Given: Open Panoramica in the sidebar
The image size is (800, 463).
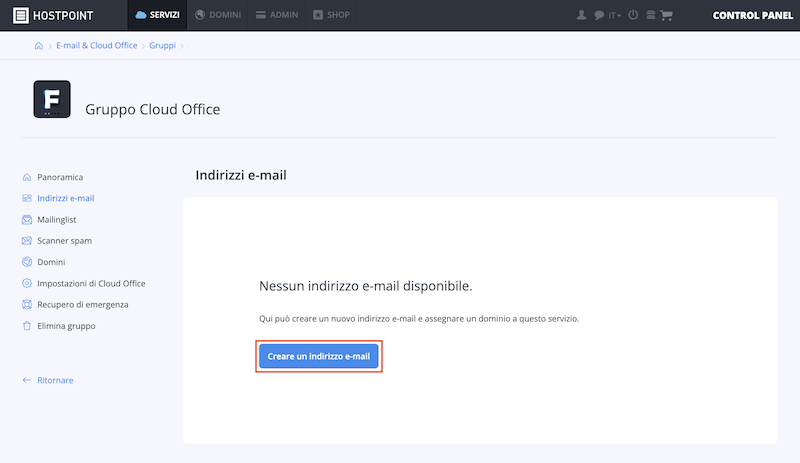Looking at the screenshot, I should point(60,177).
